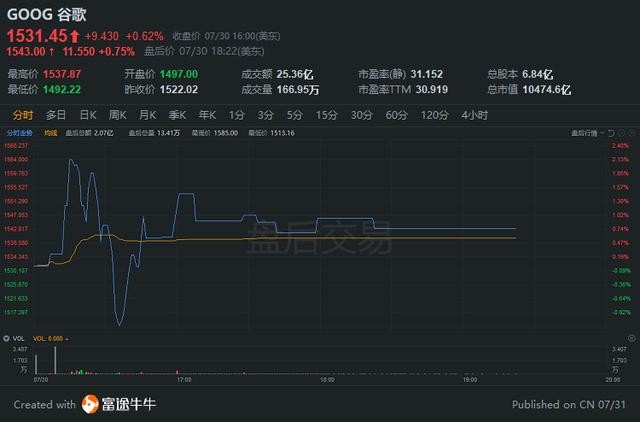The image size is (640, 422).
Task: Choose the 4小时 interval
Action: coord(475,115)
